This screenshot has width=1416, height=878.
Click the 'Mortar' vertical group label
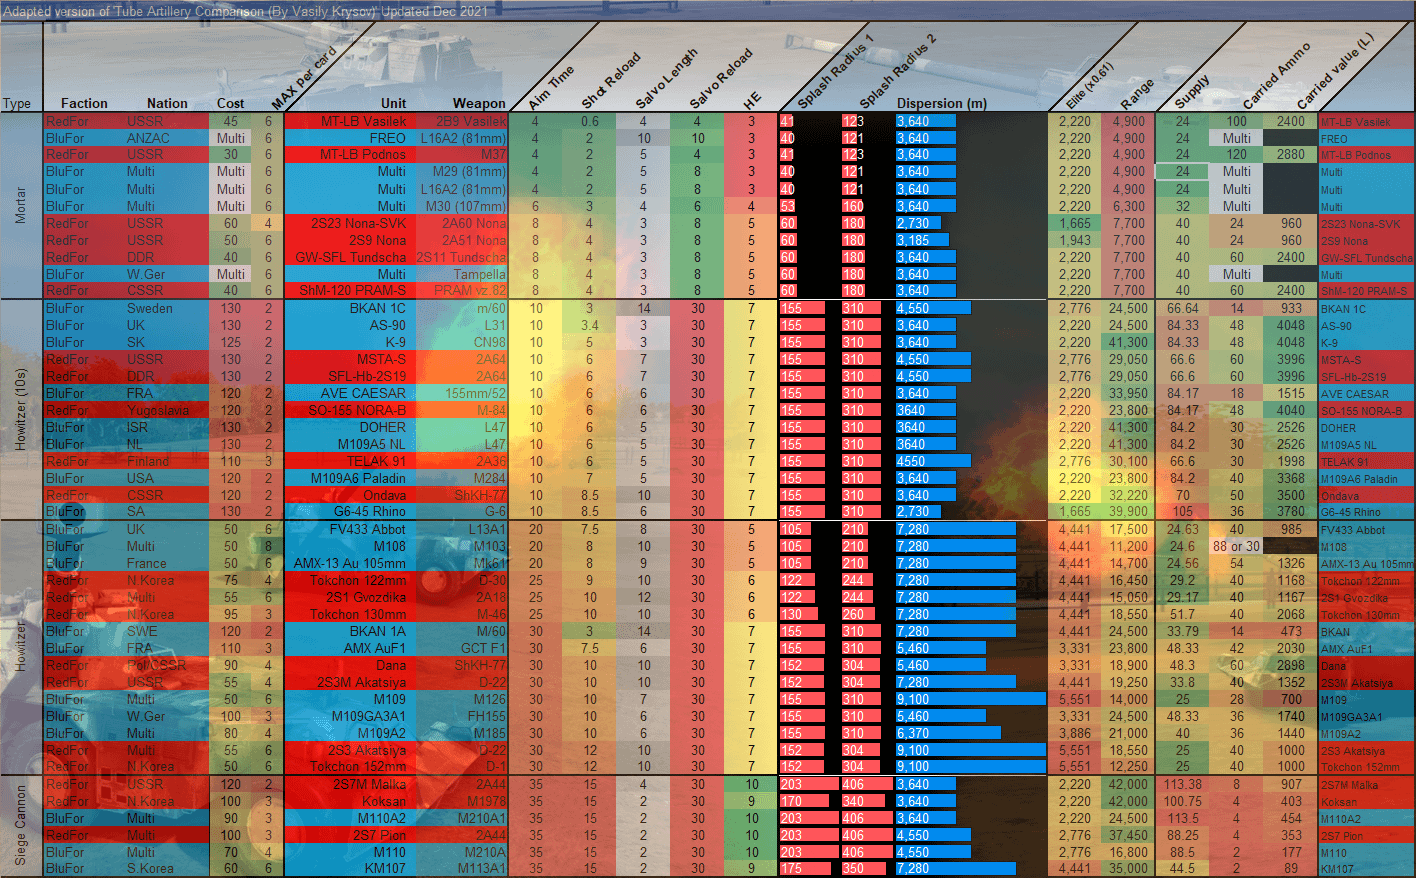tap(20, 205)
